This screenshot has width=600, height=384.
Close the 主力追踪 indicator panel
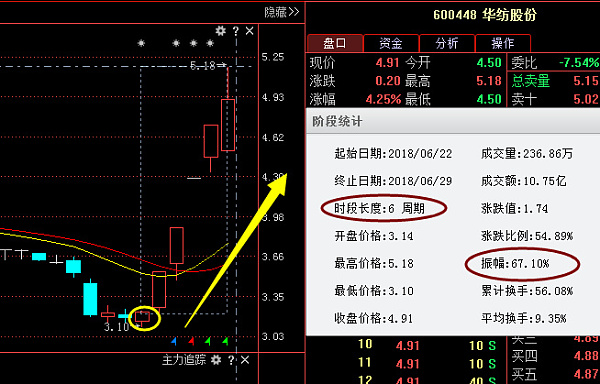[245, 360]
